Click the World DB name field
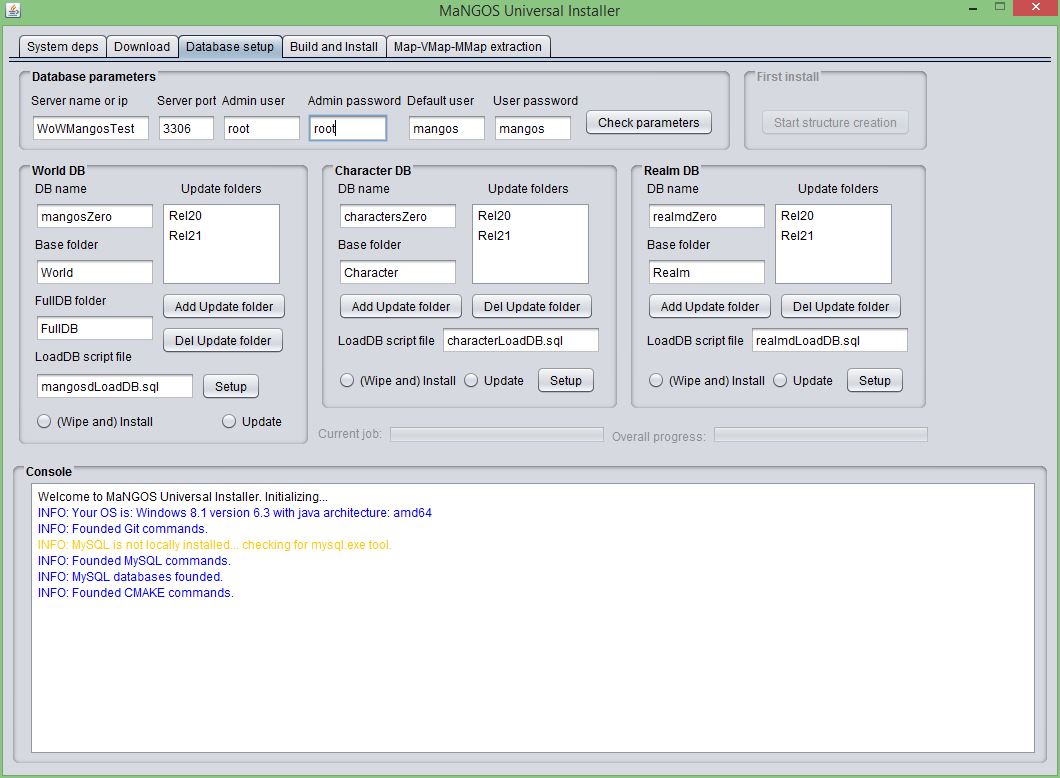The image size is (1060, 778). point(95,216)
